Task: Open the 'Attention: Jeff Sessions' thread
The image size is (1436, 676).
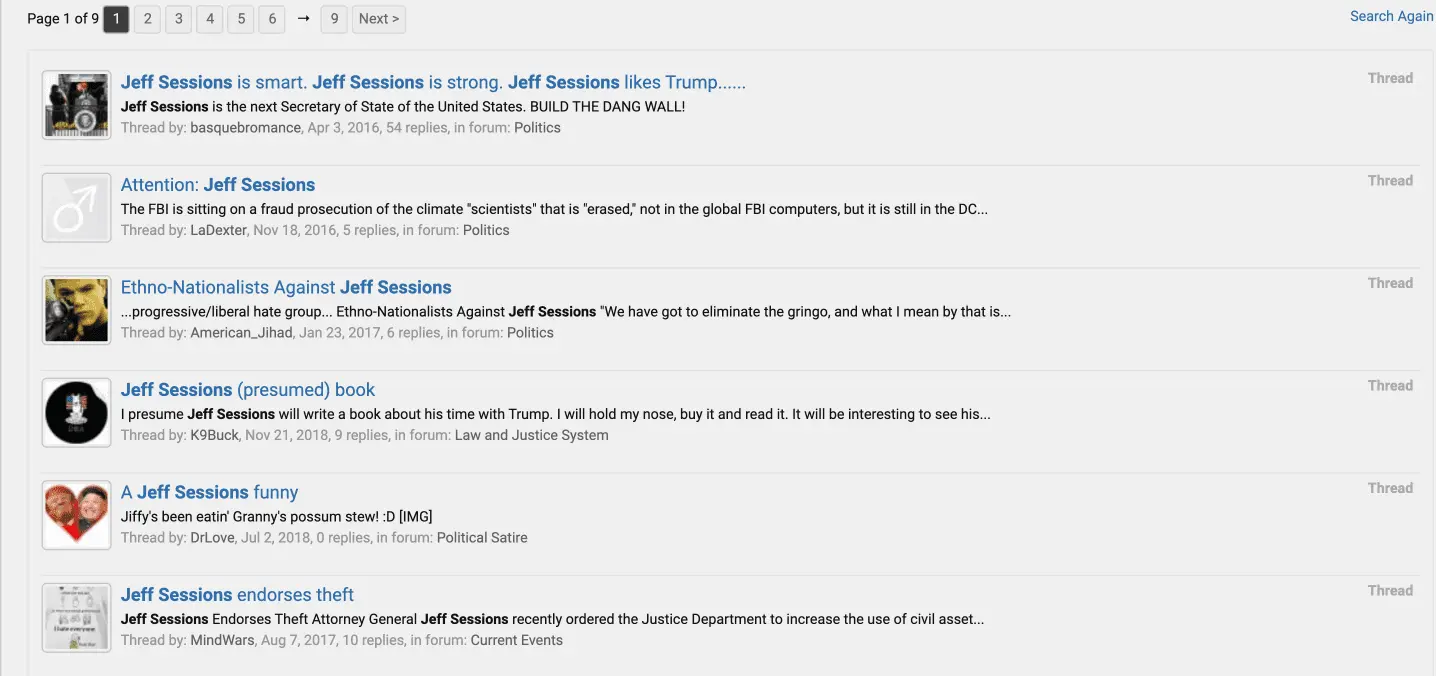Action: (217, 185)
